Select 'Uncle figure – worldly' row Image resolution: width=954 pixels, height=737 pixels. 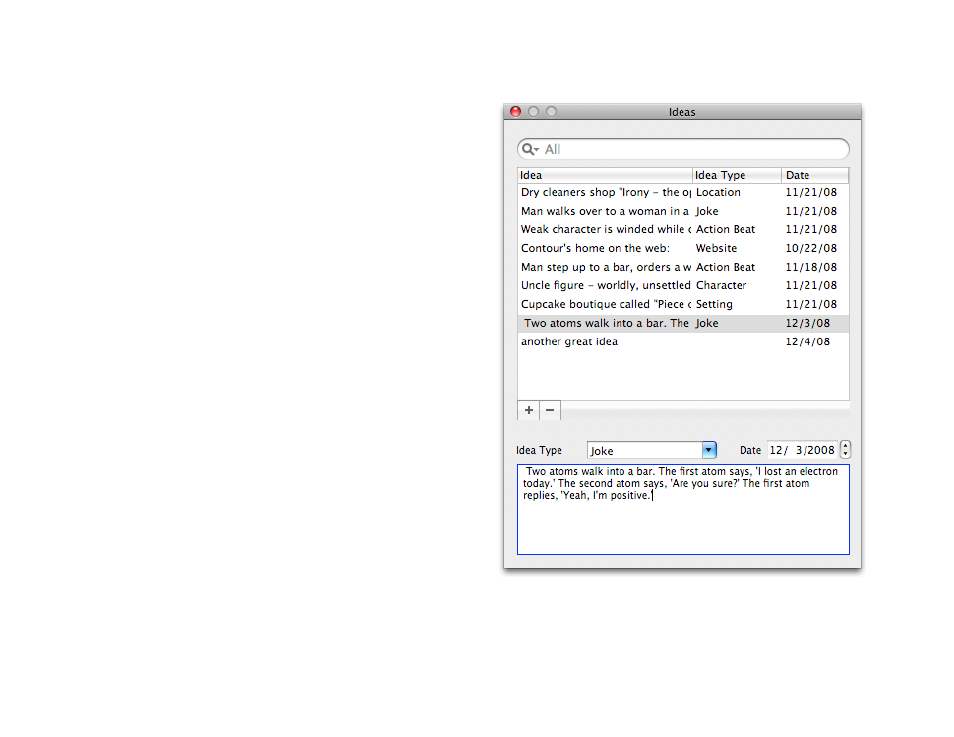[x=683, y=285]
